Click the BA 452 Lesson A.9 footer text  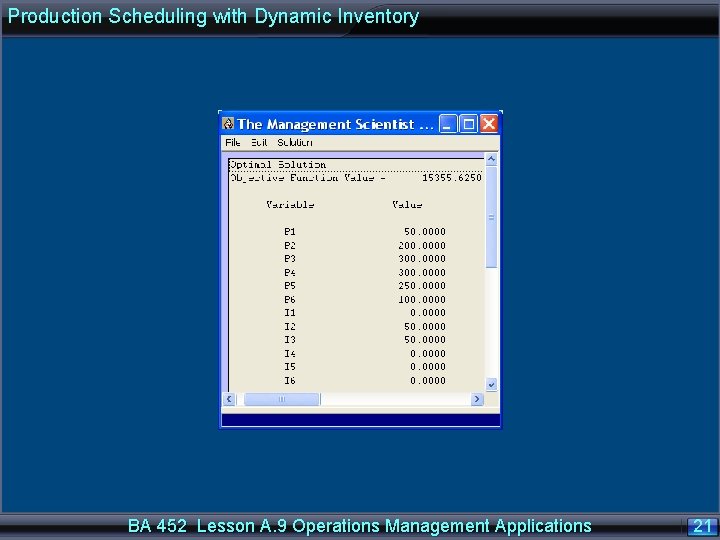(x=360, y=526)
